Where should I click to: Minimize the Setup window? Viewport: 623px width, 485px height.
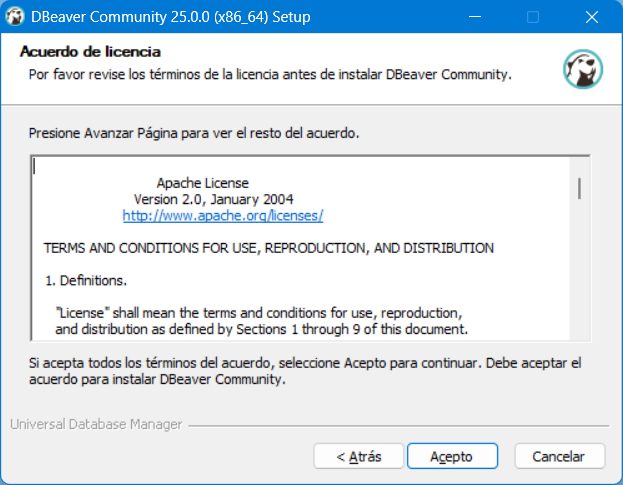coord(475,17)
